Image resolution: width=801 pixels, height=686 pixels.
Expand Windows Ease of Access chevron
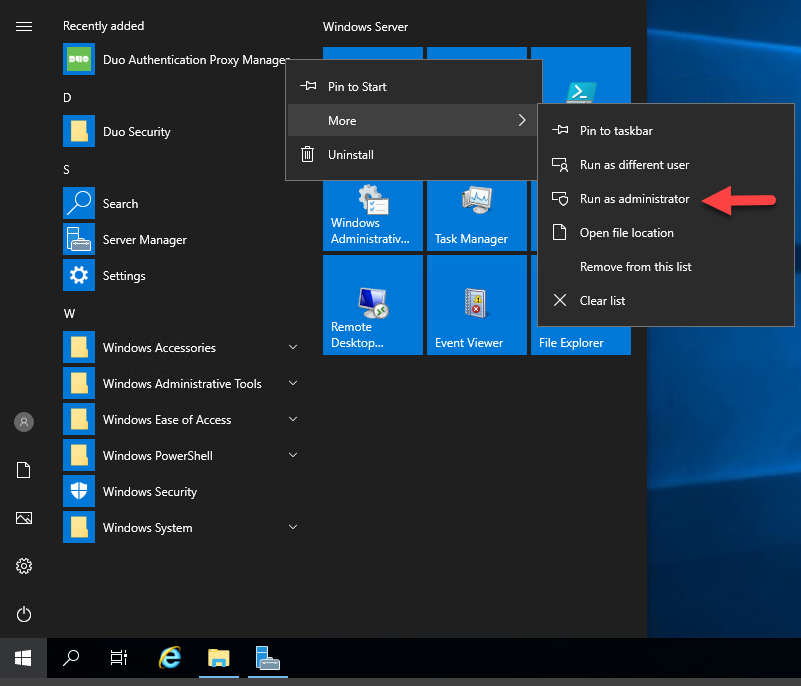pos(293,419)
